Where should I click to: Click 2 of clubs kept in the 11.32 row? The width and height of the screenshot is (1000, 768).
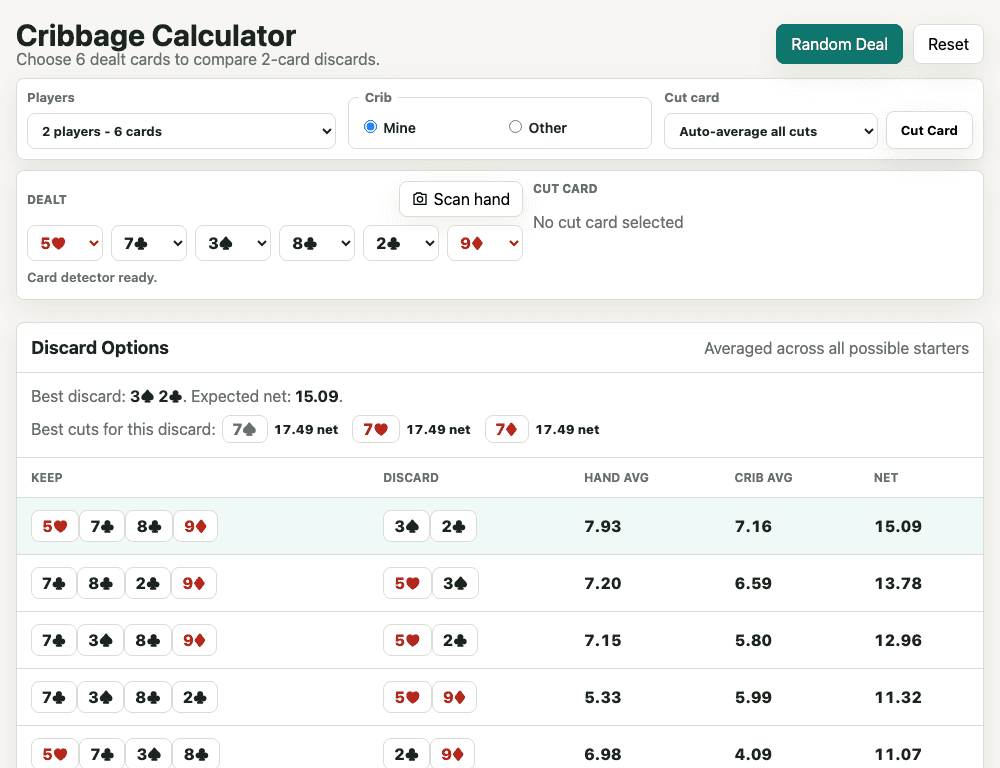click(195, 697)
